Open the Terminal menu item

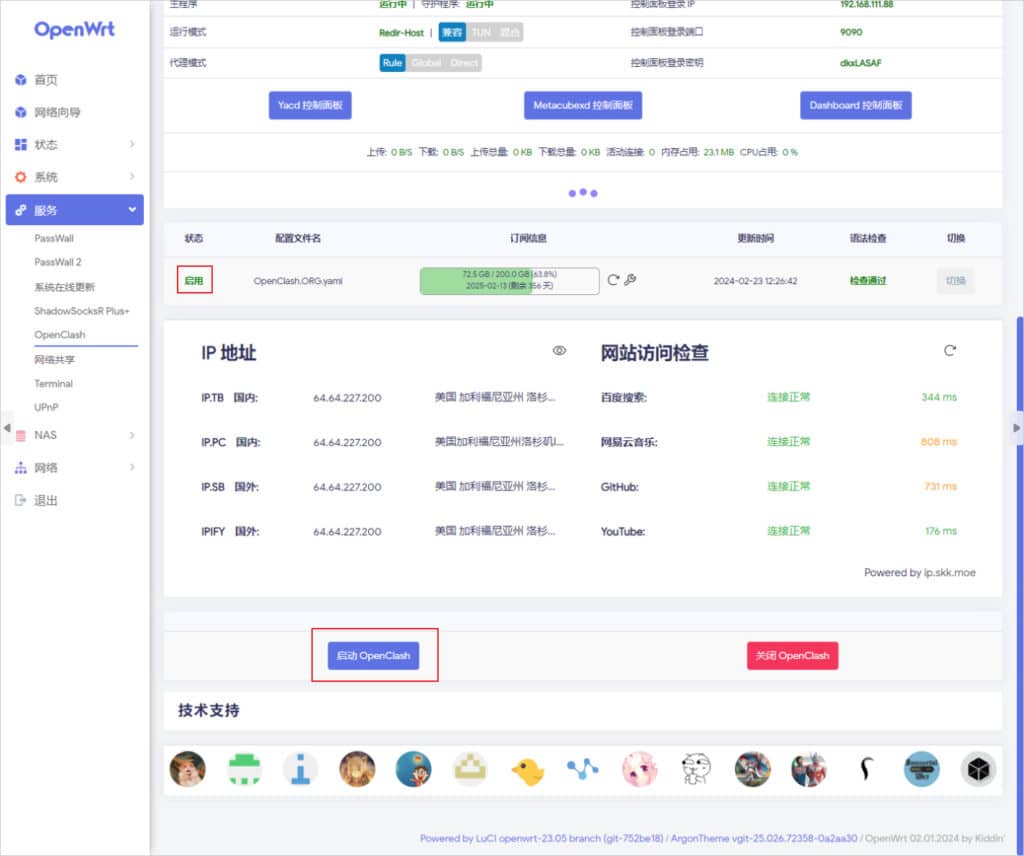click(53, 383)
